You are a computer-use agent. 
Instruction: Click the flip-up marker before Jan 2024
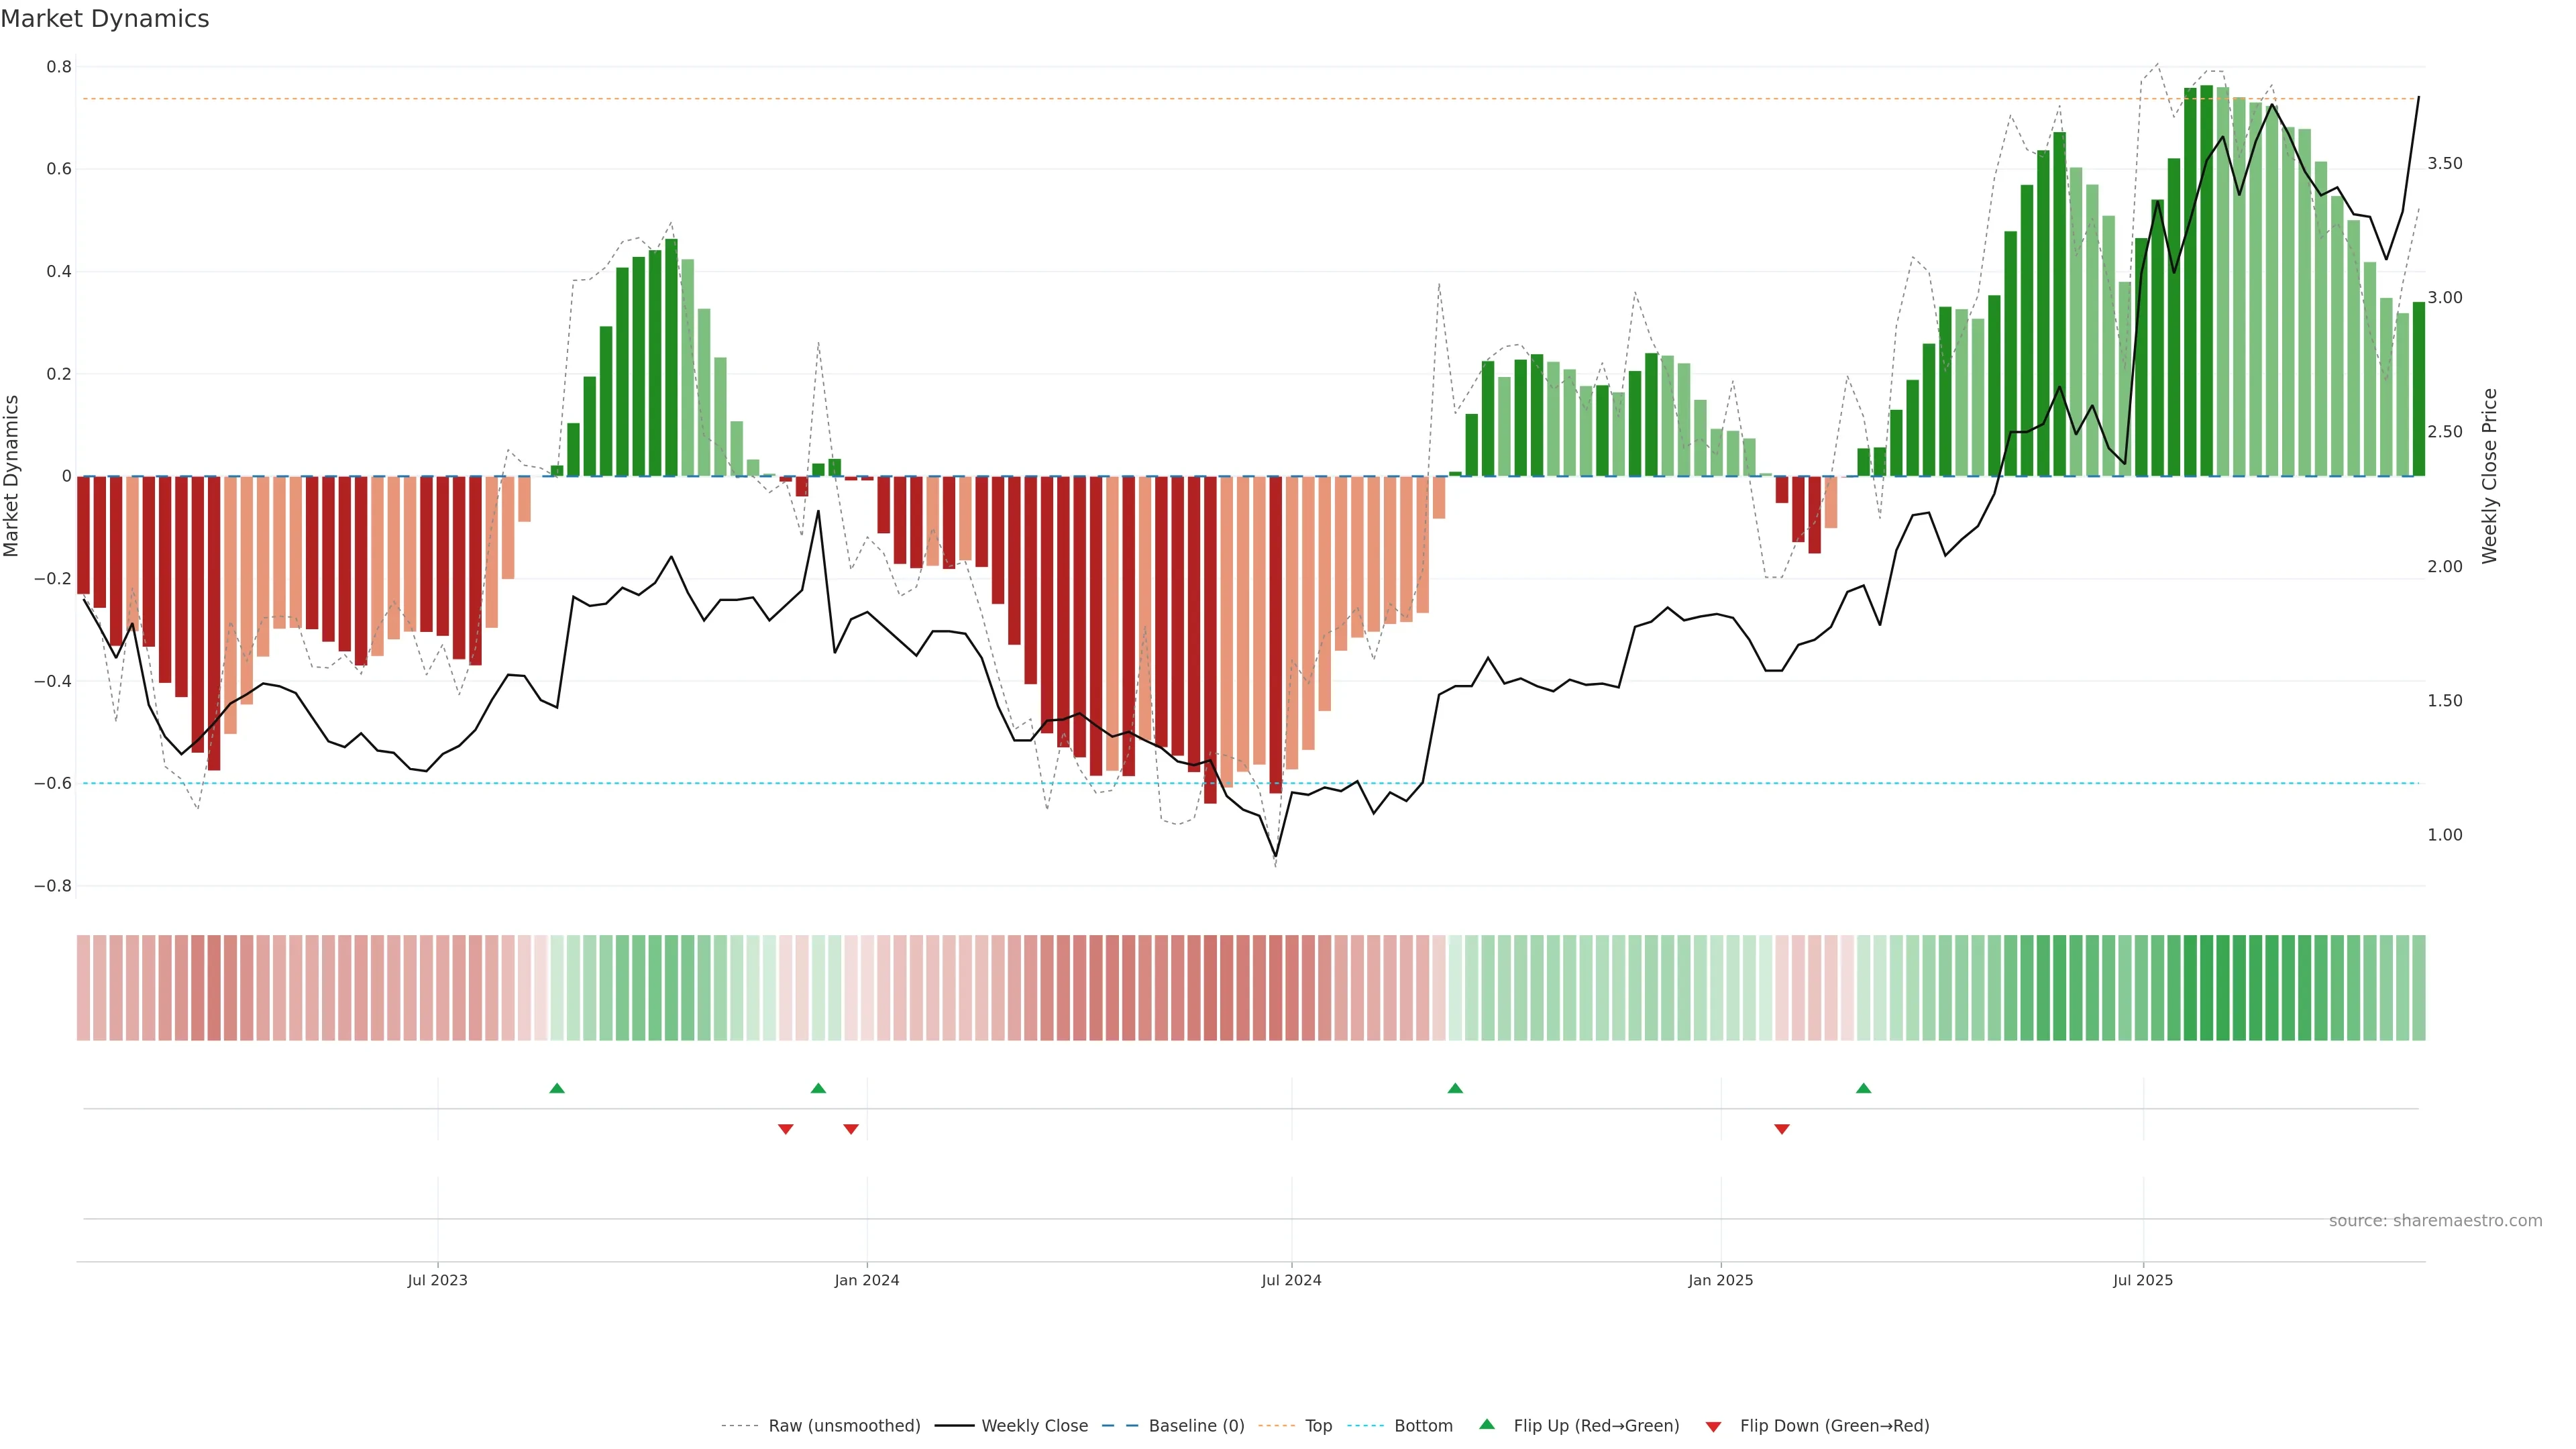(x=818, y=1088)
